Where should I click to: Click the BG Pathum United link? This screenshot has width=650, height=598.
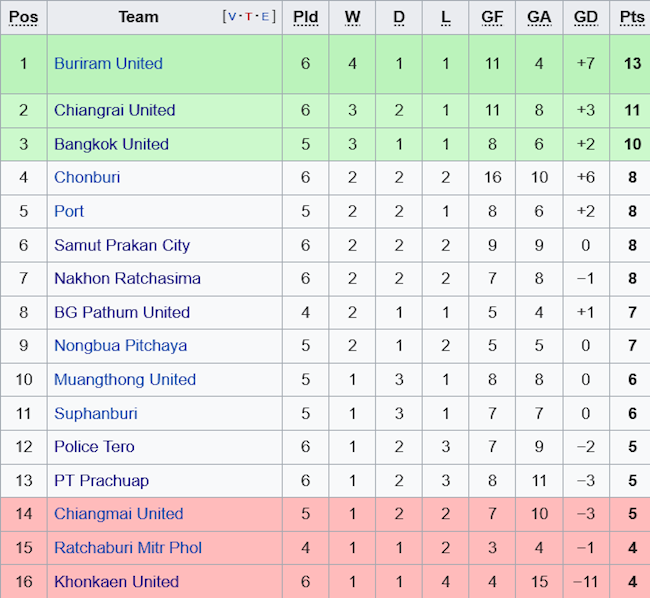tap(121, 312)
